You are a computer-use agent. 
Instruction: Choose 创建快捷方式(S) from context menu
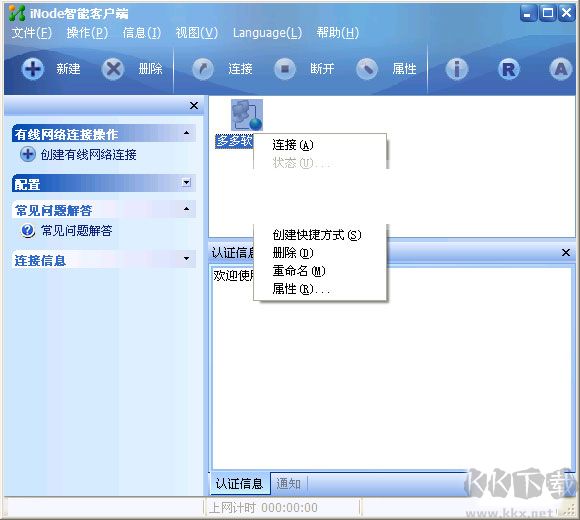pos(317,235)
